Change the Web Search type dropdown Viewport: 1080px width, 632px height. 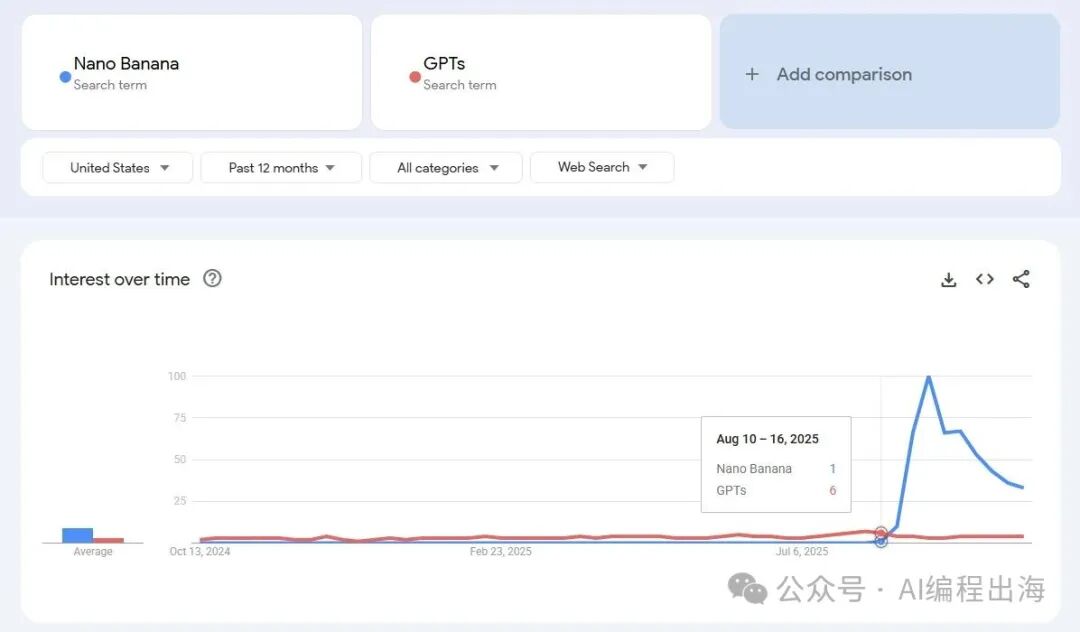pos(602,168)
